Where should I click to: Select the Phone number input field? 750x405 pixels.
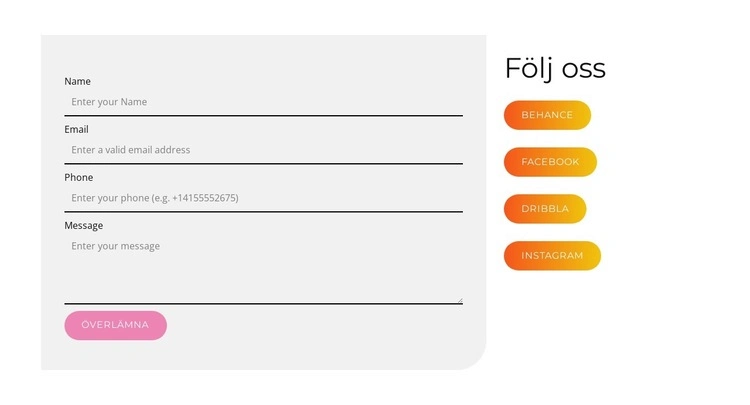tap(263, 198)
